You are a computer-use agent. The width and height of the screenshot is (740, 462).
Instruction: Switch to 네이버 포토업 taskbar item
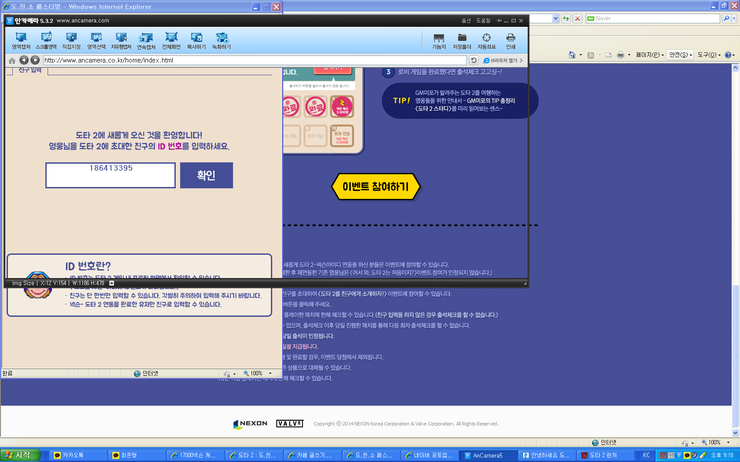tap(429, 455)
